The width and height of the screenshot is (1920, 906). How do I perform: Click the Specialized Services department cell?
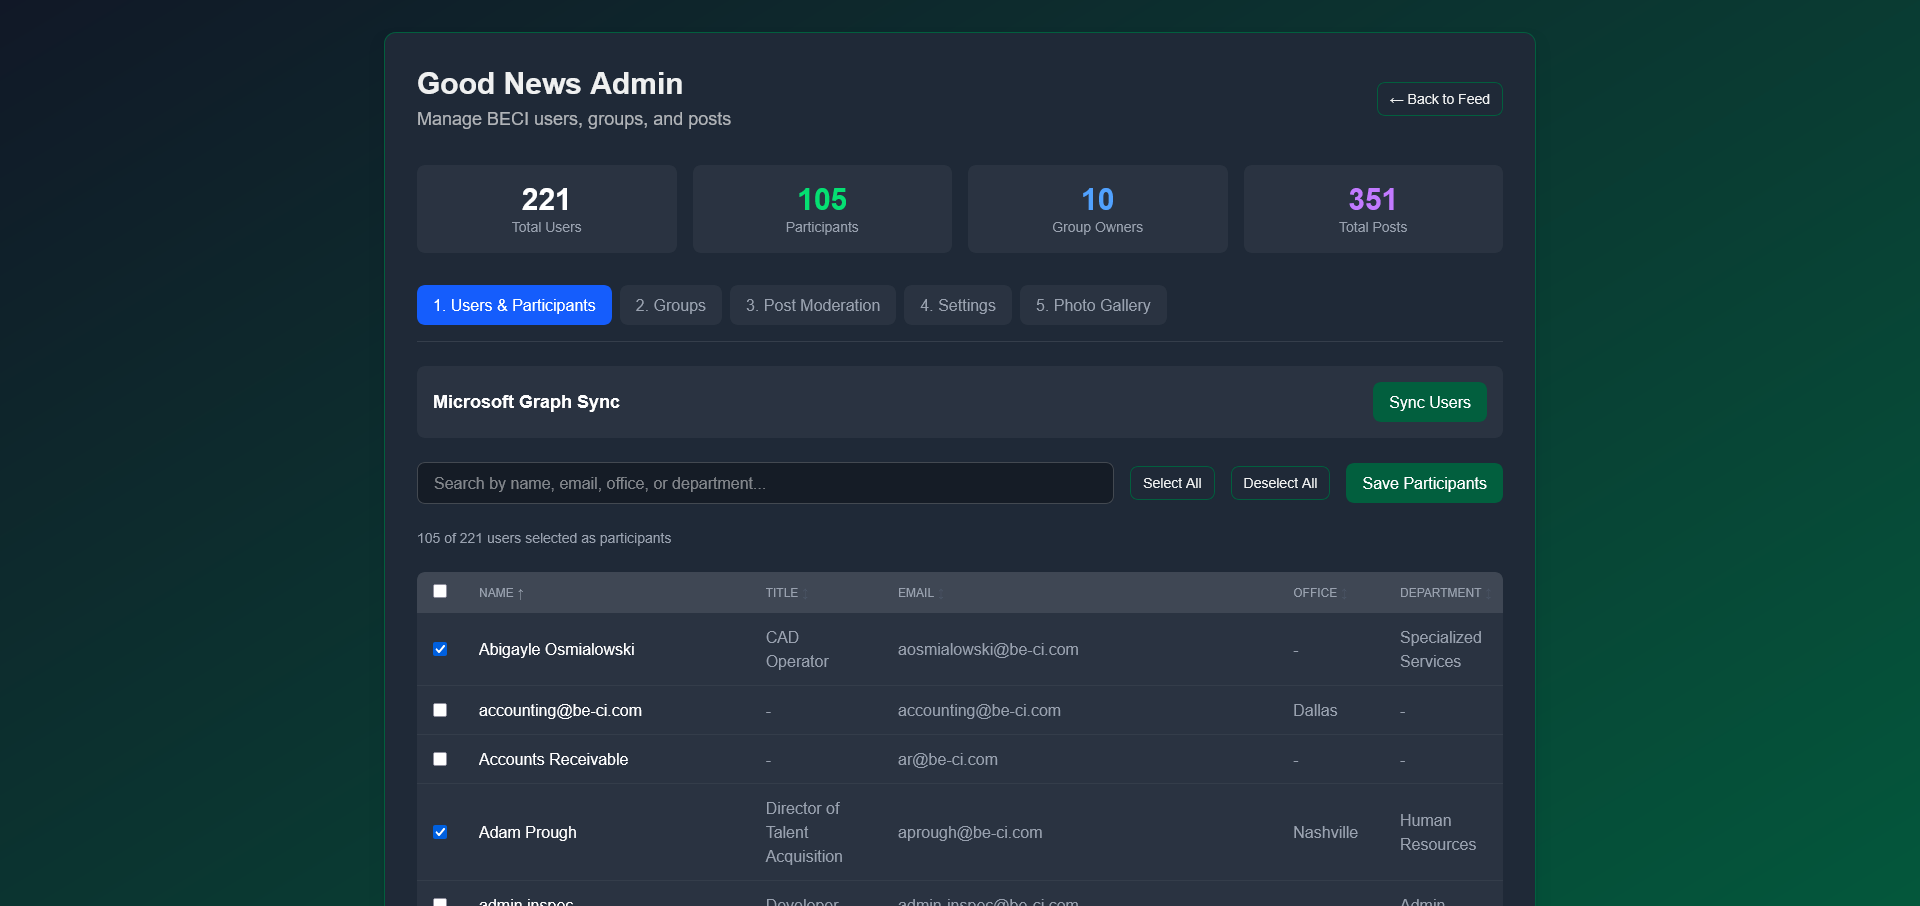(1441, 649)
